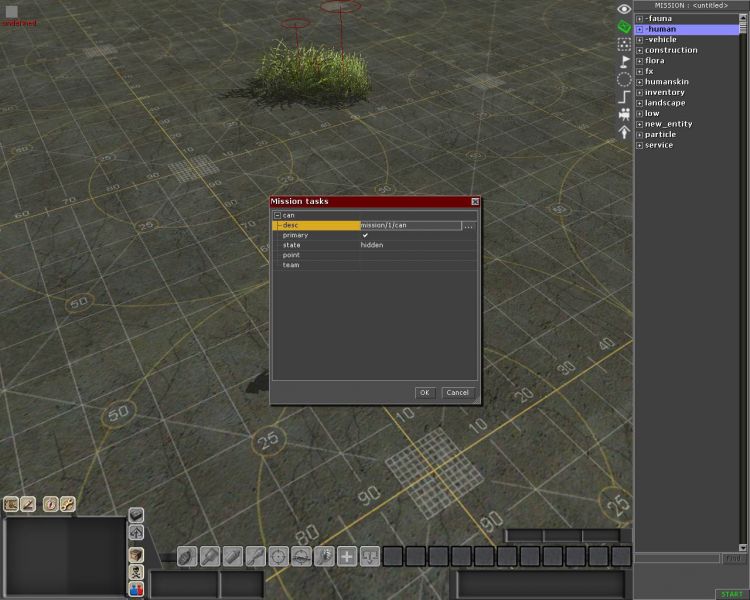Click the plus sign heal icon
Image resolution: width=750 pixels, height=600 pixels.
tap(347, 557)
